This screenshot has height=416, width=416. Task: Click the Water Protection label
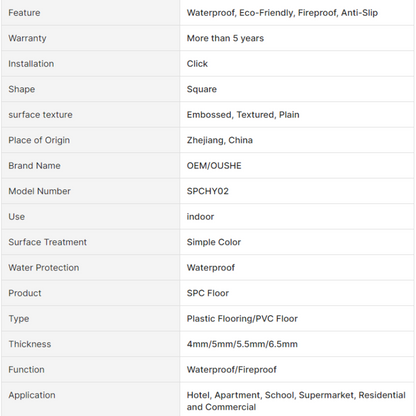click(x=44, y=268)
